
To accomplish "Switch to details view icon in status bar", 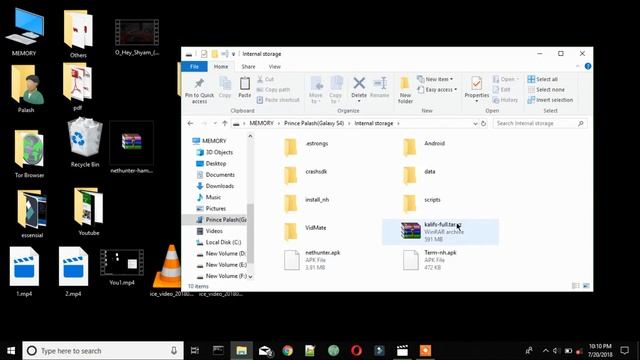I will coord(576,286).
